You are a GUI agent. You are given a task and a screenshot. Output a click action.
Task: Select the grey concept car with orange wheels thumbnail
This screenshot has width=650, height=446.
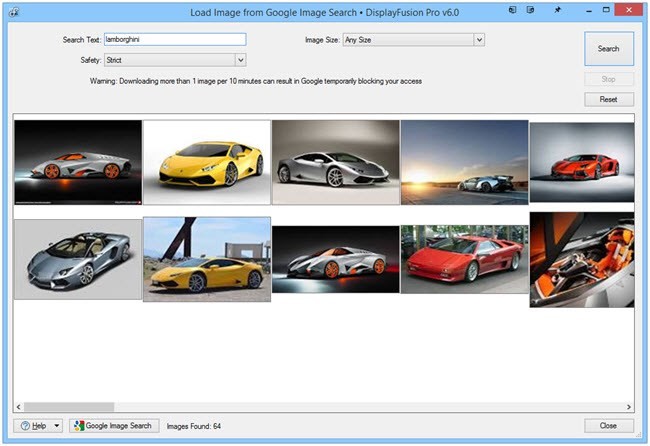(78, 162)
